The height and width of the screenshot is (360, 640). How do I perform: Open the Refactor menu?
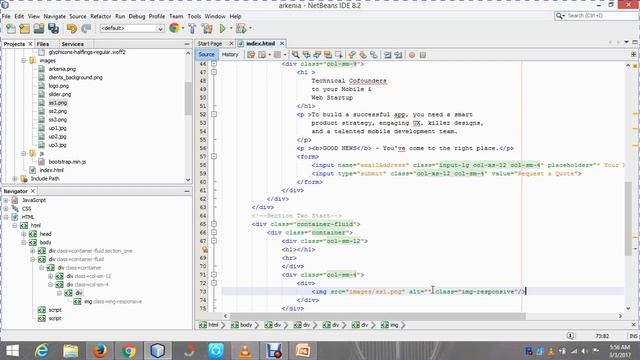100,16
